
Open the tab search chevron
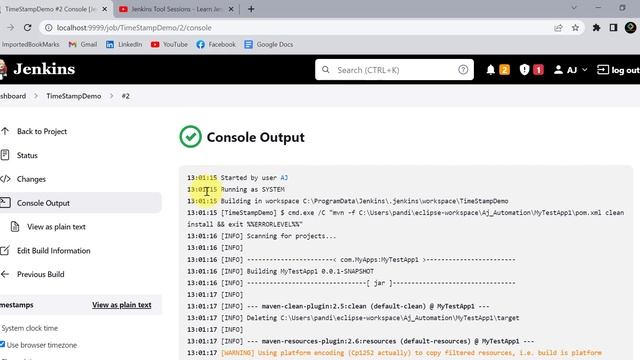(x=574, y=8)
